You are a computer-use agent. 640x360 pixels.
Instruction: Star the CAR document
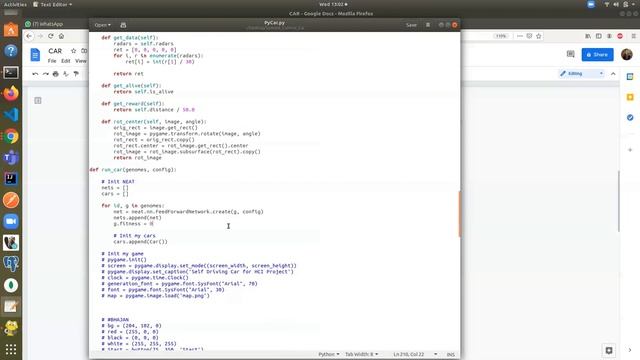point(73,51)
